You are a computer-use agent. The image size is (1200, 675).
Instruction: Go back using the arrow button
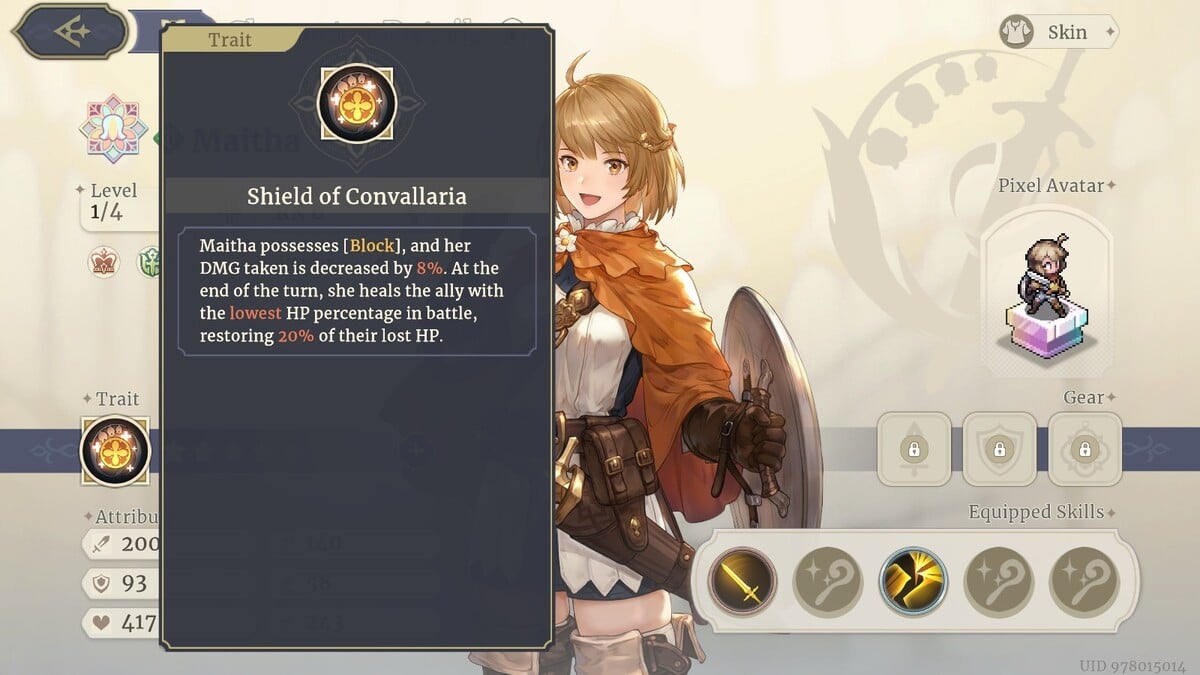(70, 31)
